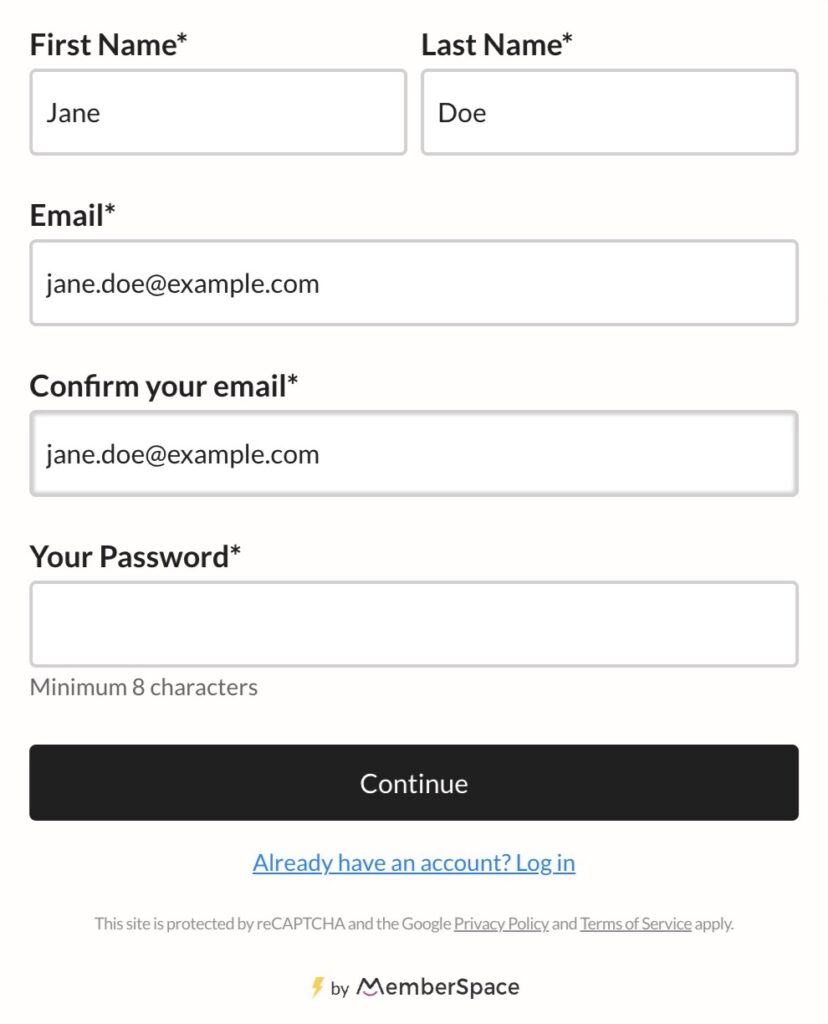This screenshot has height=1024, width=828.
Task: Focus the First Name input field
Action: (x=218, y=112)
